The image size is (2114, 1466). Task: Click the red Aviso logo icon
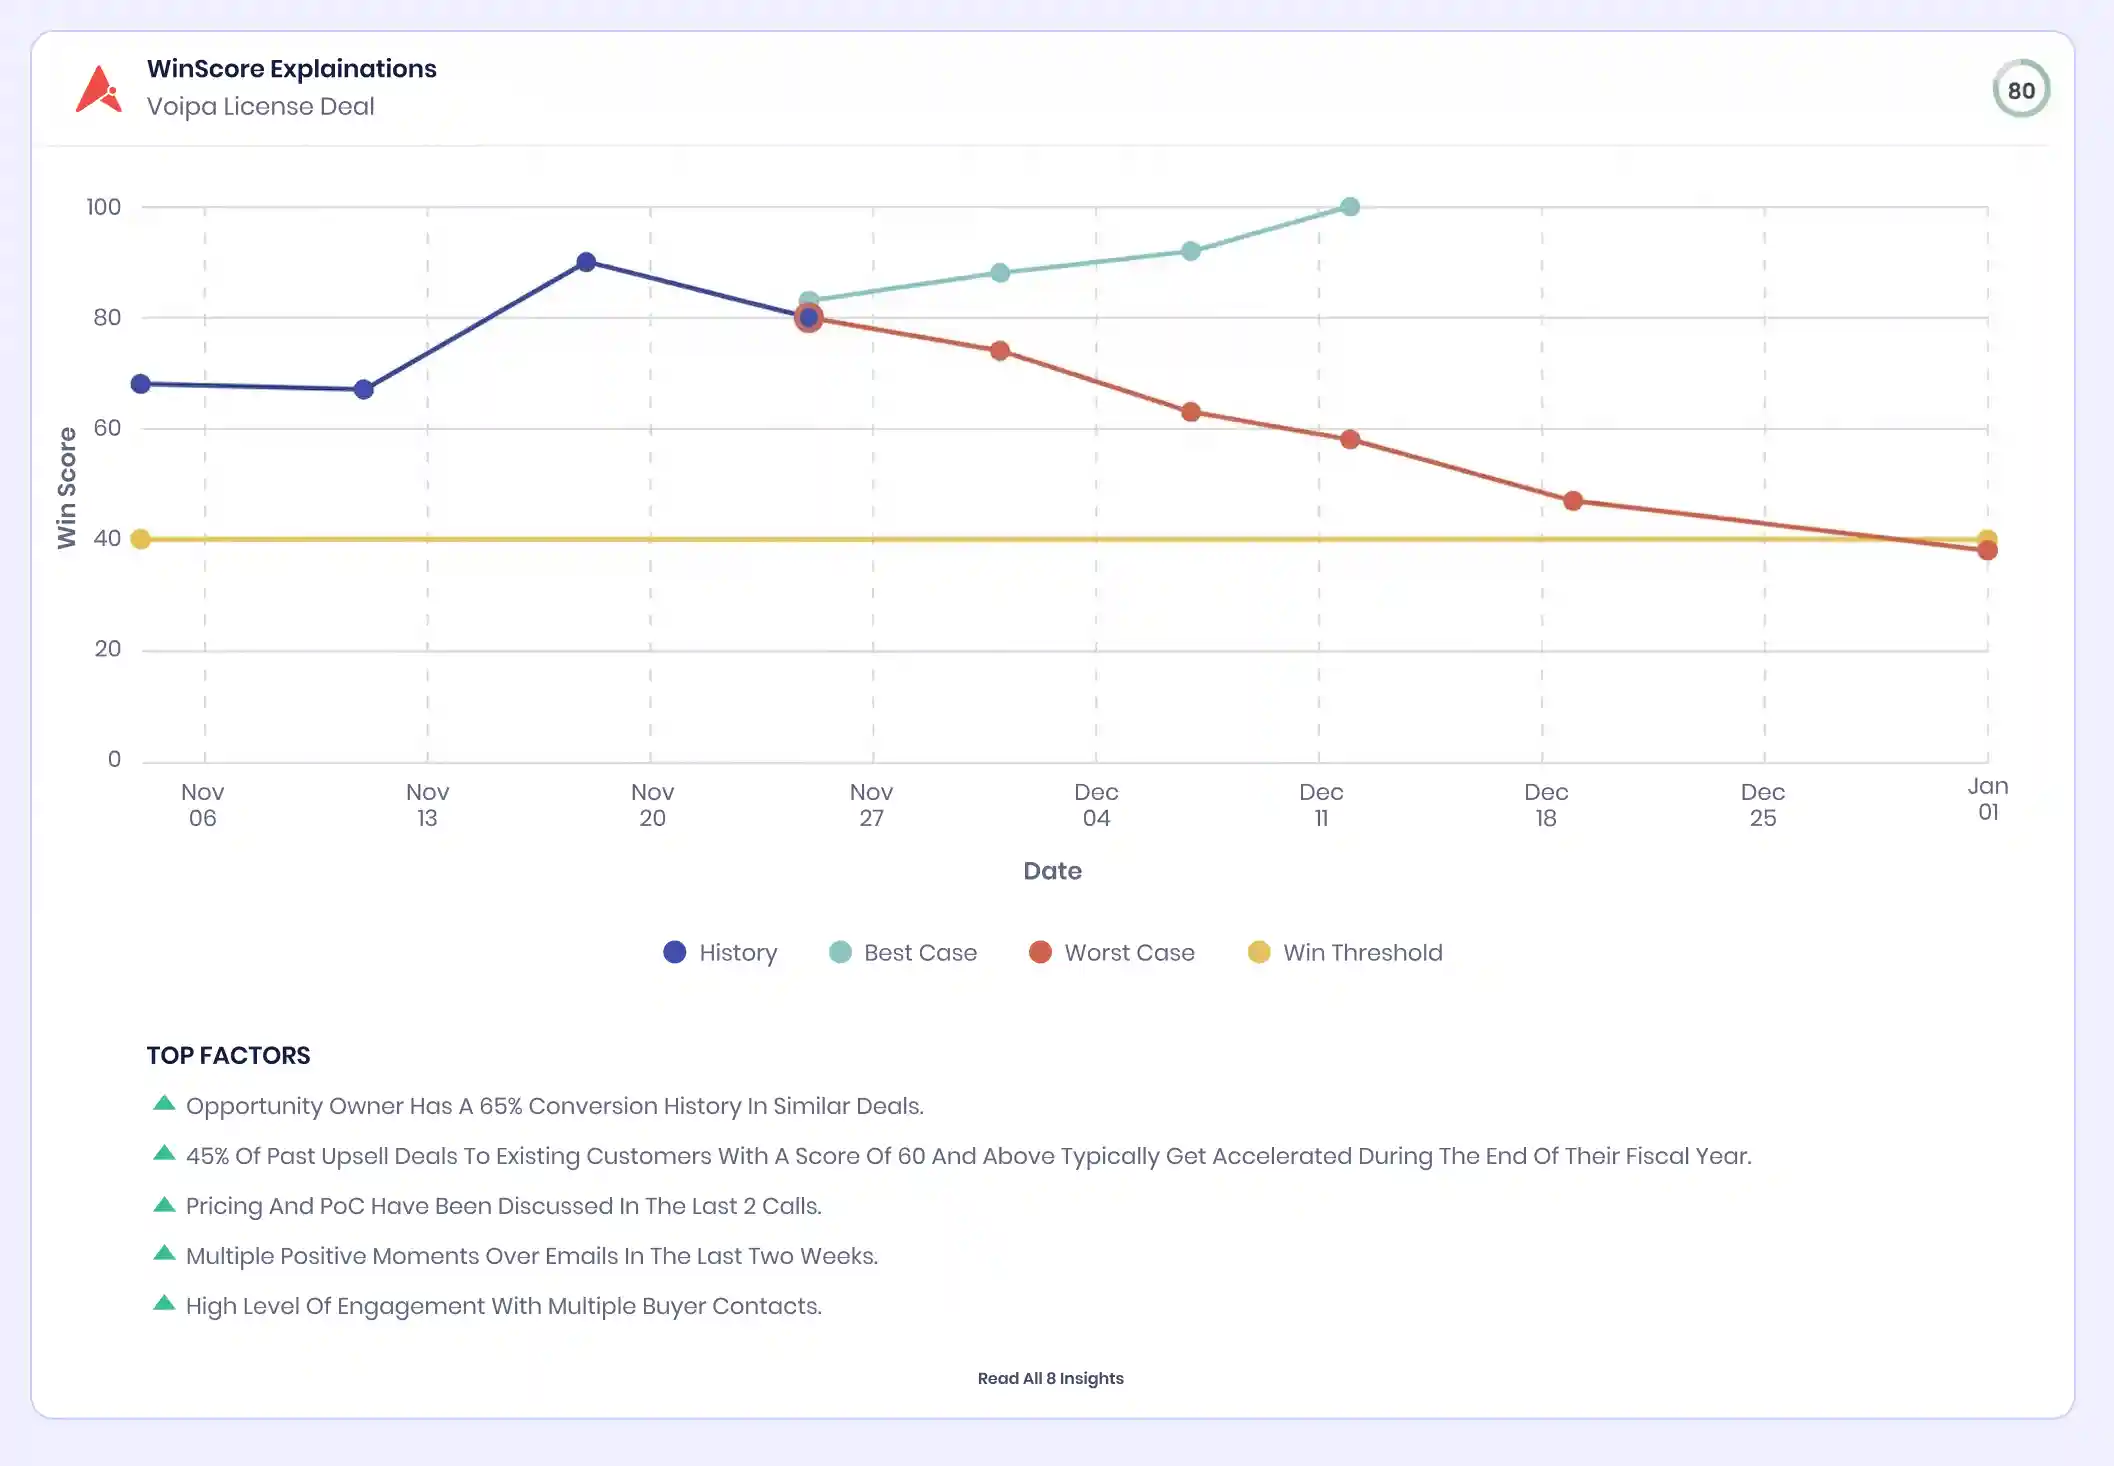(x=98, y=90)
